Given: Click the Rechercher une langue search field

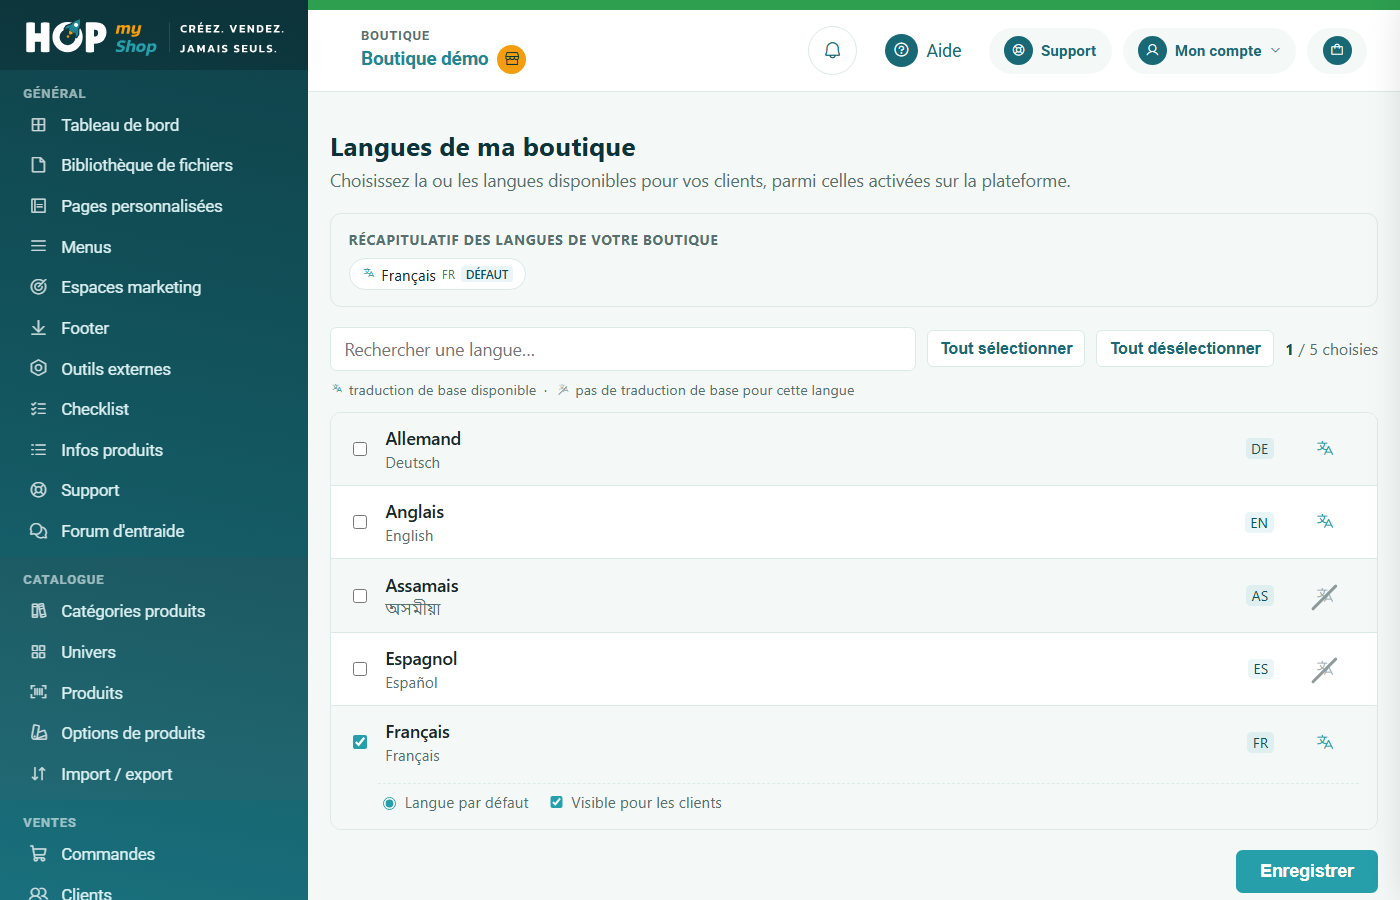Looking at the screenshot, I should click(623, 349).
